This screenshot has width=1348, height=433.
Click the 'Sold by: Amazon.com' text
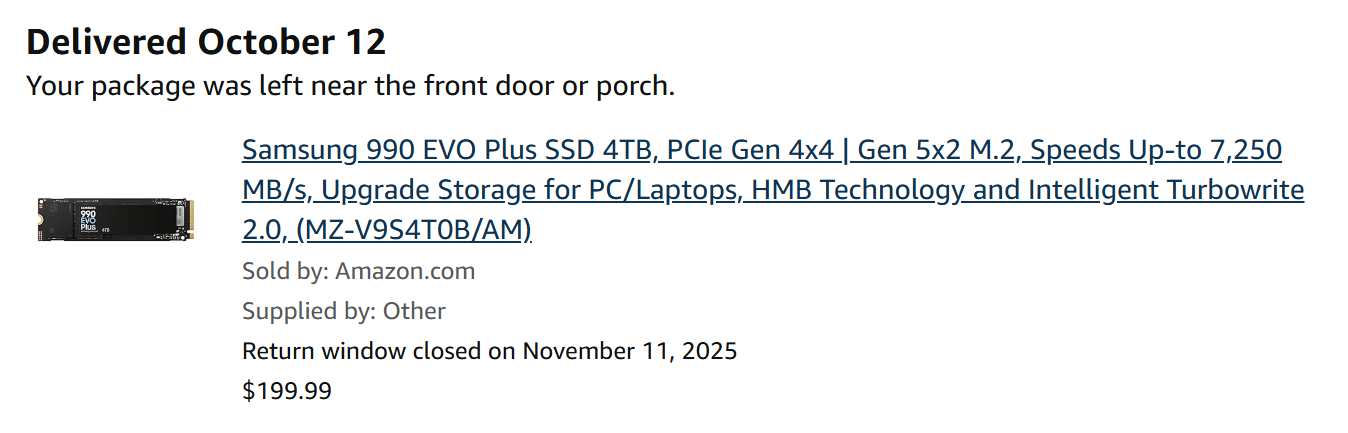click(358, 271)
